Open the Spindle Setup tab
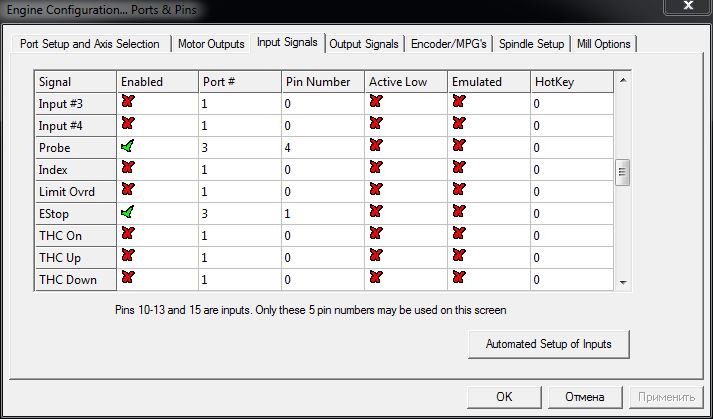Image resolution: width=713 pixels, height=419 pixels. pyautogui.click(x=532, y=44)
